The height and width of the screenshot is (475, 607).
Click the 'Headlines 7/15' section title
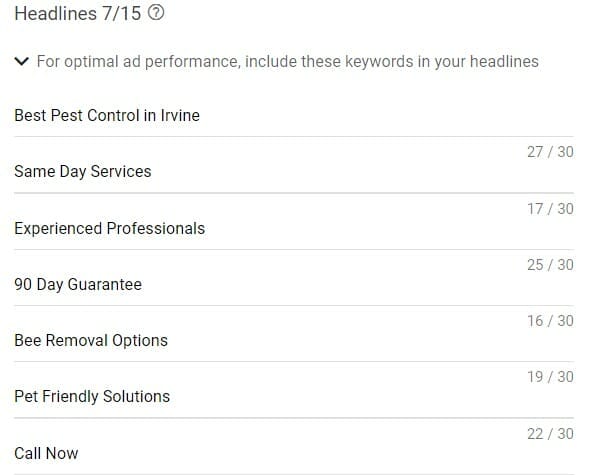78,14
